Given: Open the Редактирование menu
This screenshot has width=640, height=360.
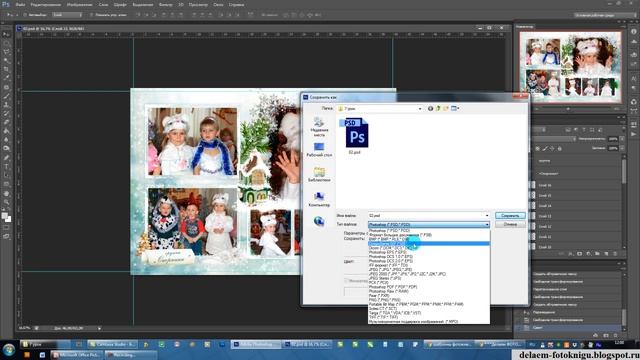Looking at the screenshot, I should tap(46, 5).
